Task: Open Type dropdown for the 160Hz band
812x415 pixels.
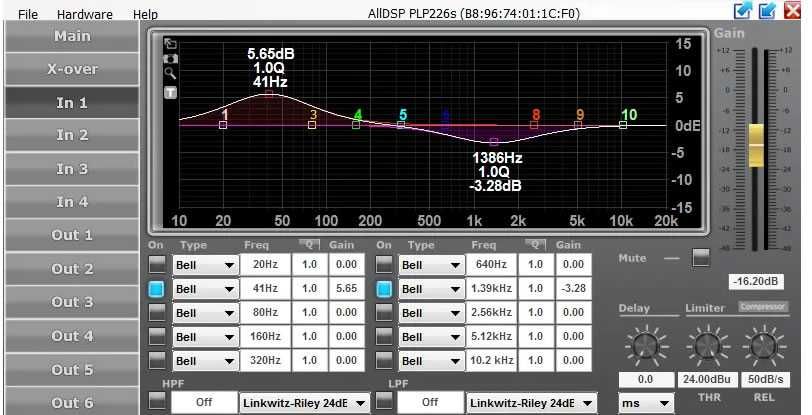Action: [x=205, y=336]
